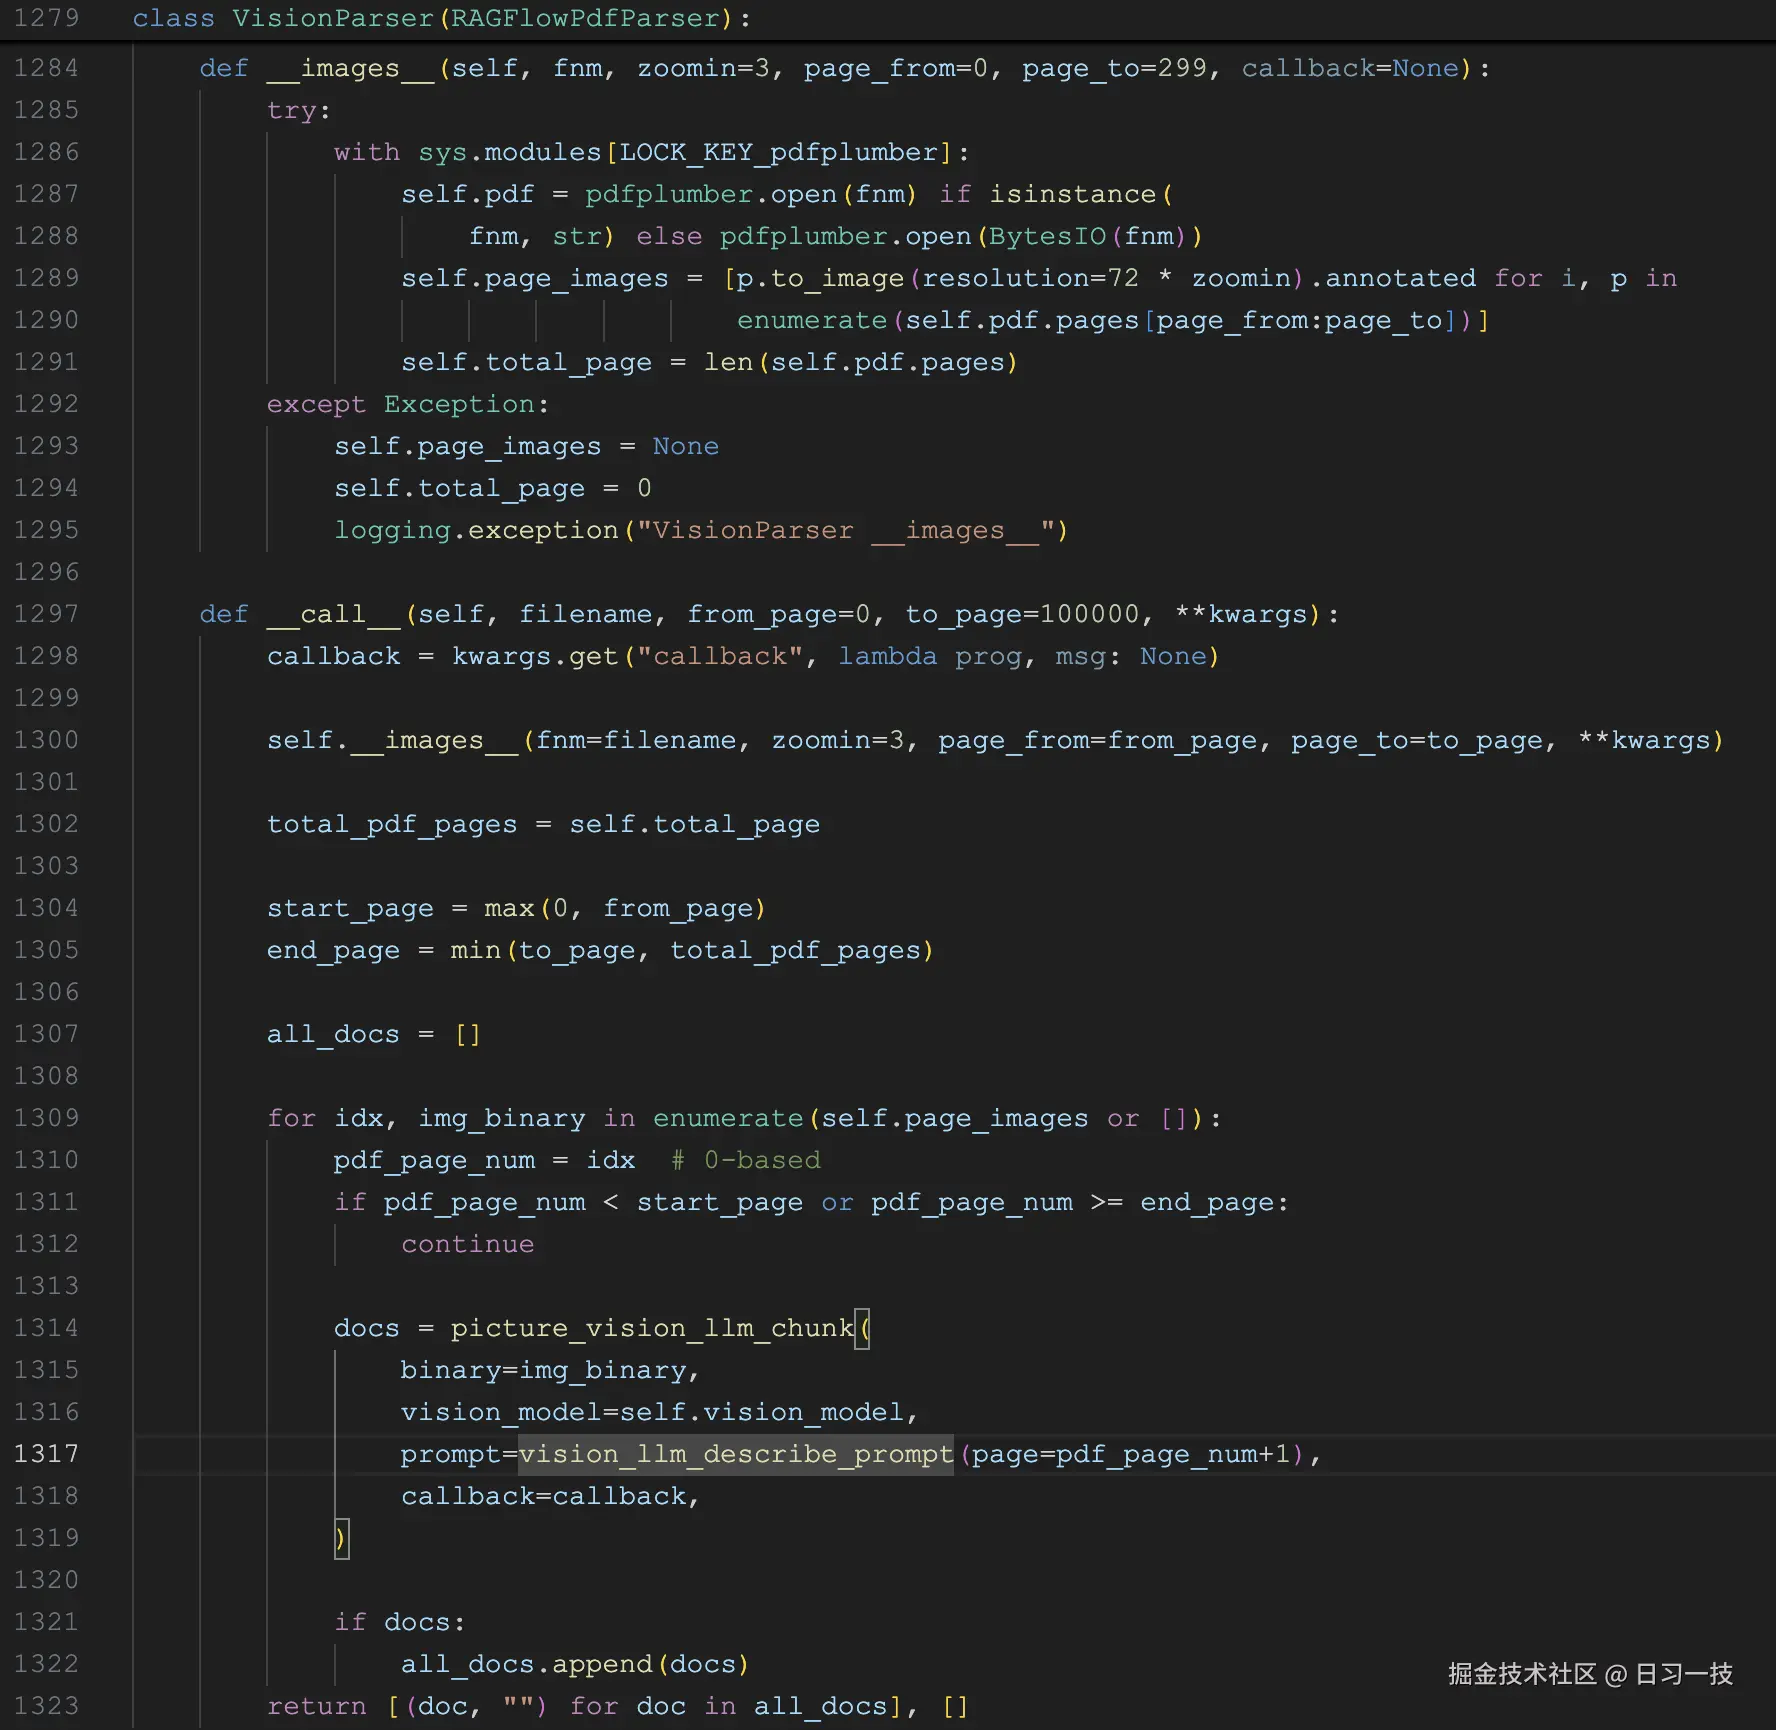This screenshot has height=1730, width=1776.
Task: Click the __call__ method definition
Action: pyautogui.click(x=332, y=614)
